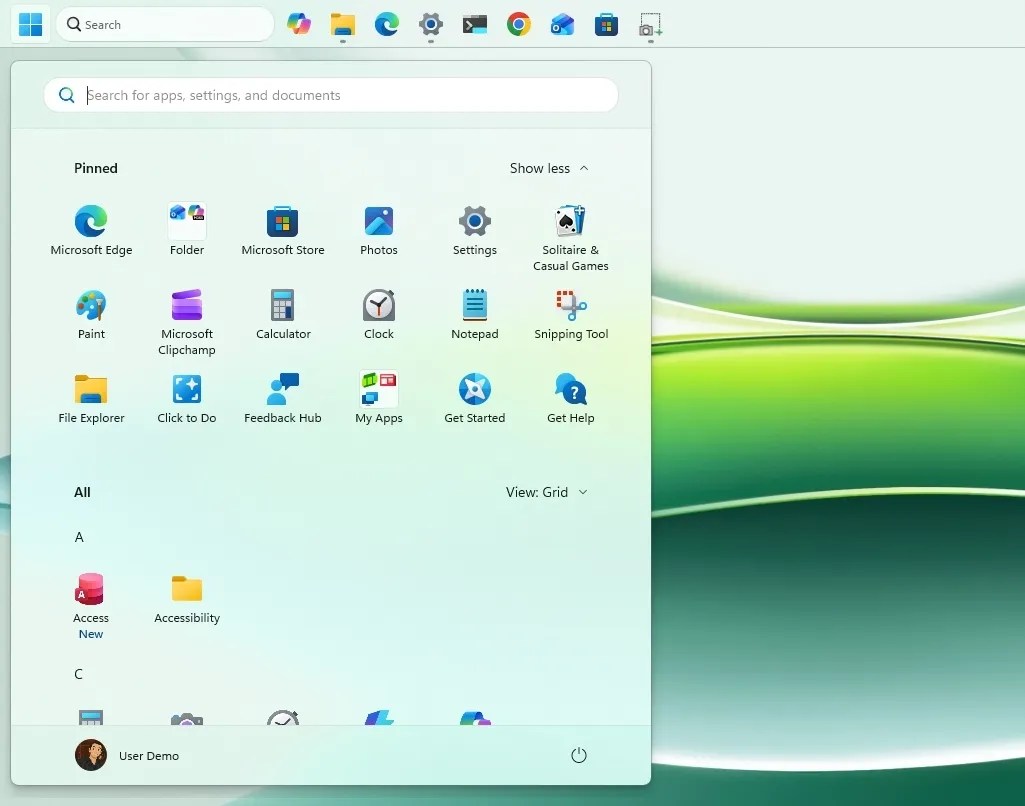This screenshot has height=806, width=1025.
Task: Open the Photos app
Action: tap(378, 231)
